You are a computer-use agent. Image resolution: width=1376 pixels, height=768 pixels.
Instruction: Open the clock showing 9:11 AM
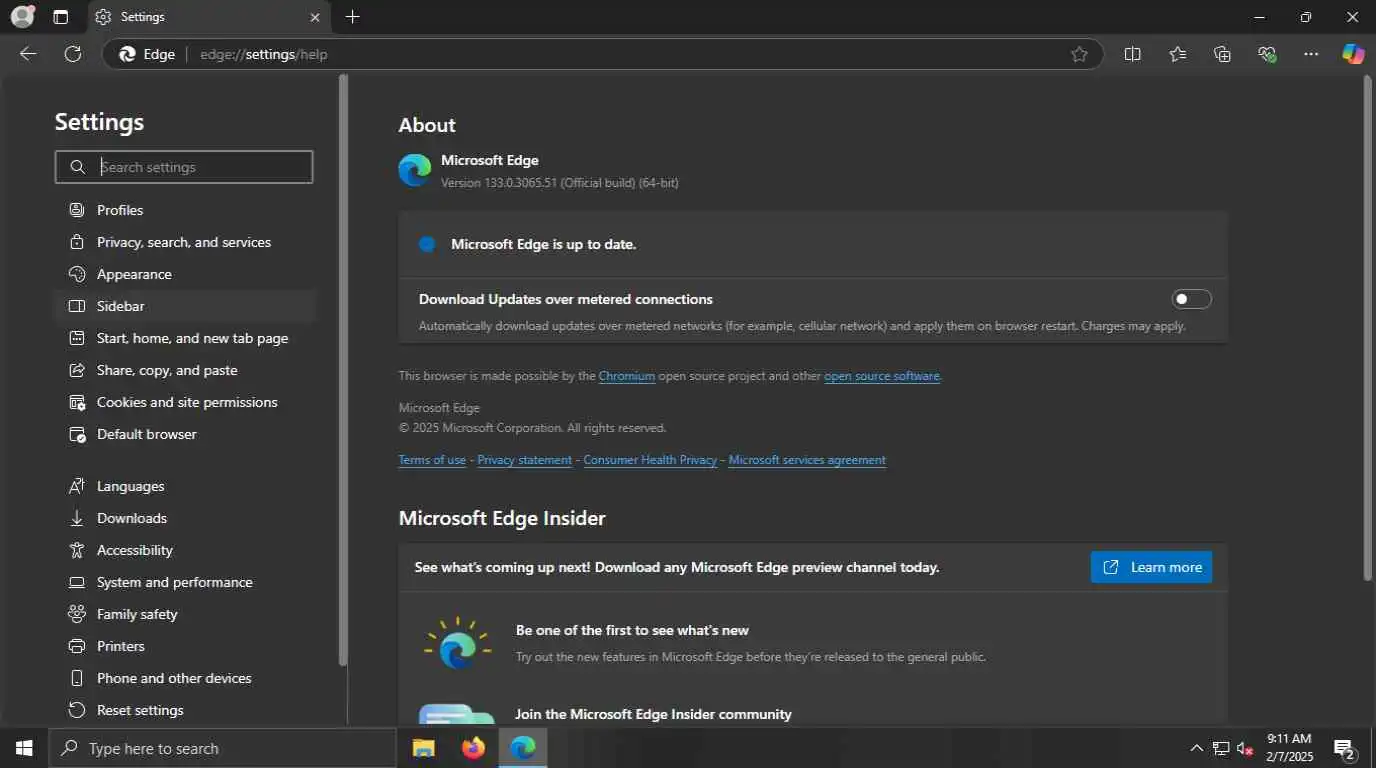tap(1288, 748)
